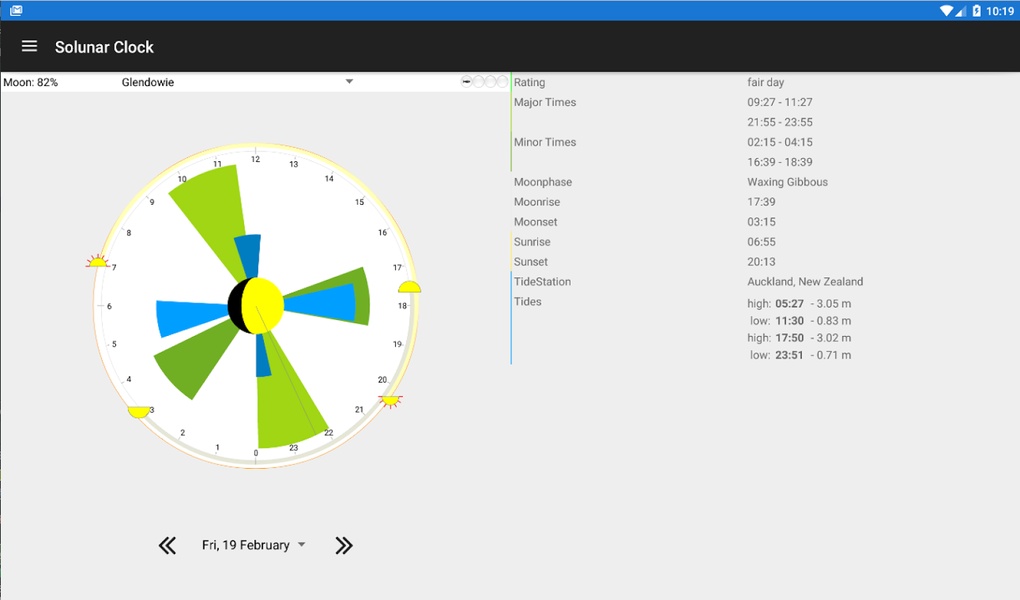
Task: Click the moonrise time 17:39
Action: (761, 202)
